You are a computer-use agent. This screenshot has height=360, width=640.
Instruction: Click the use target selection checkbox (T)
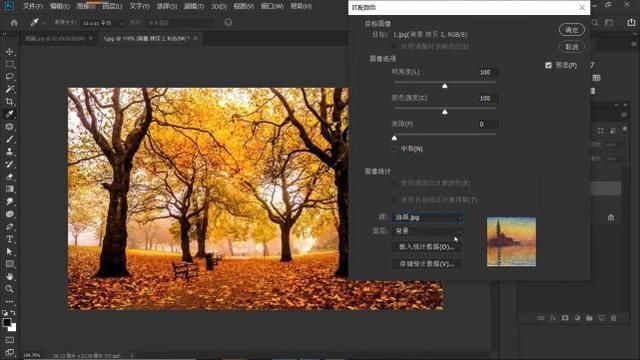click(x=394, y=200)
